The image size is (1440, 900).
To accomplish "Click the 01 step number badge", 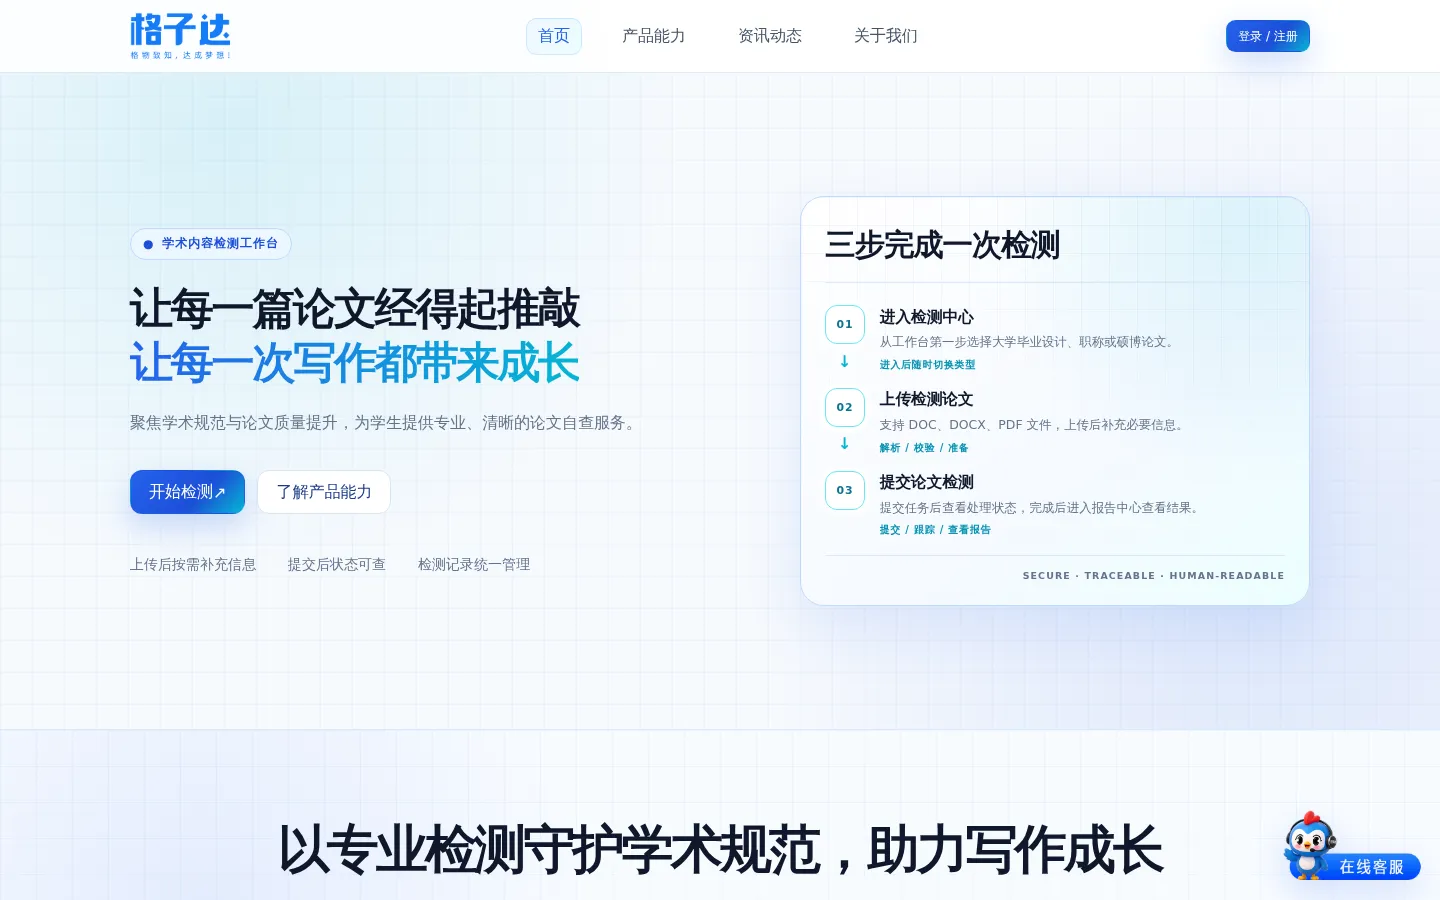I will tap(845, 324).
